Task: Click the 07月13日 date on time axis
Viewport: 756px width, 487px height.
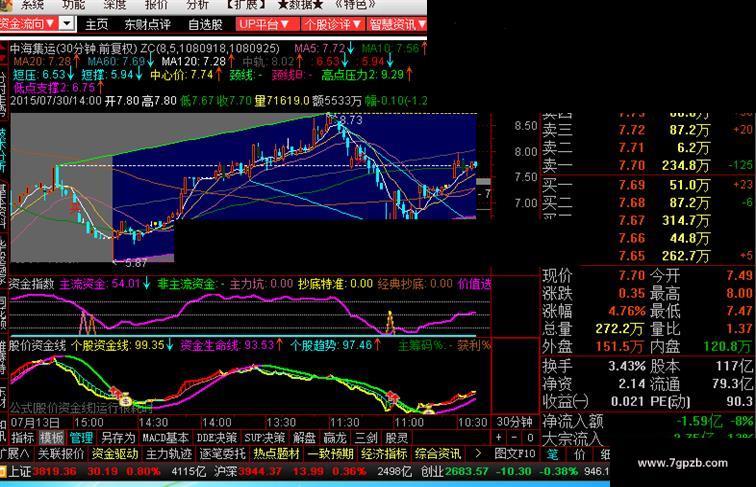Action: 35,423
